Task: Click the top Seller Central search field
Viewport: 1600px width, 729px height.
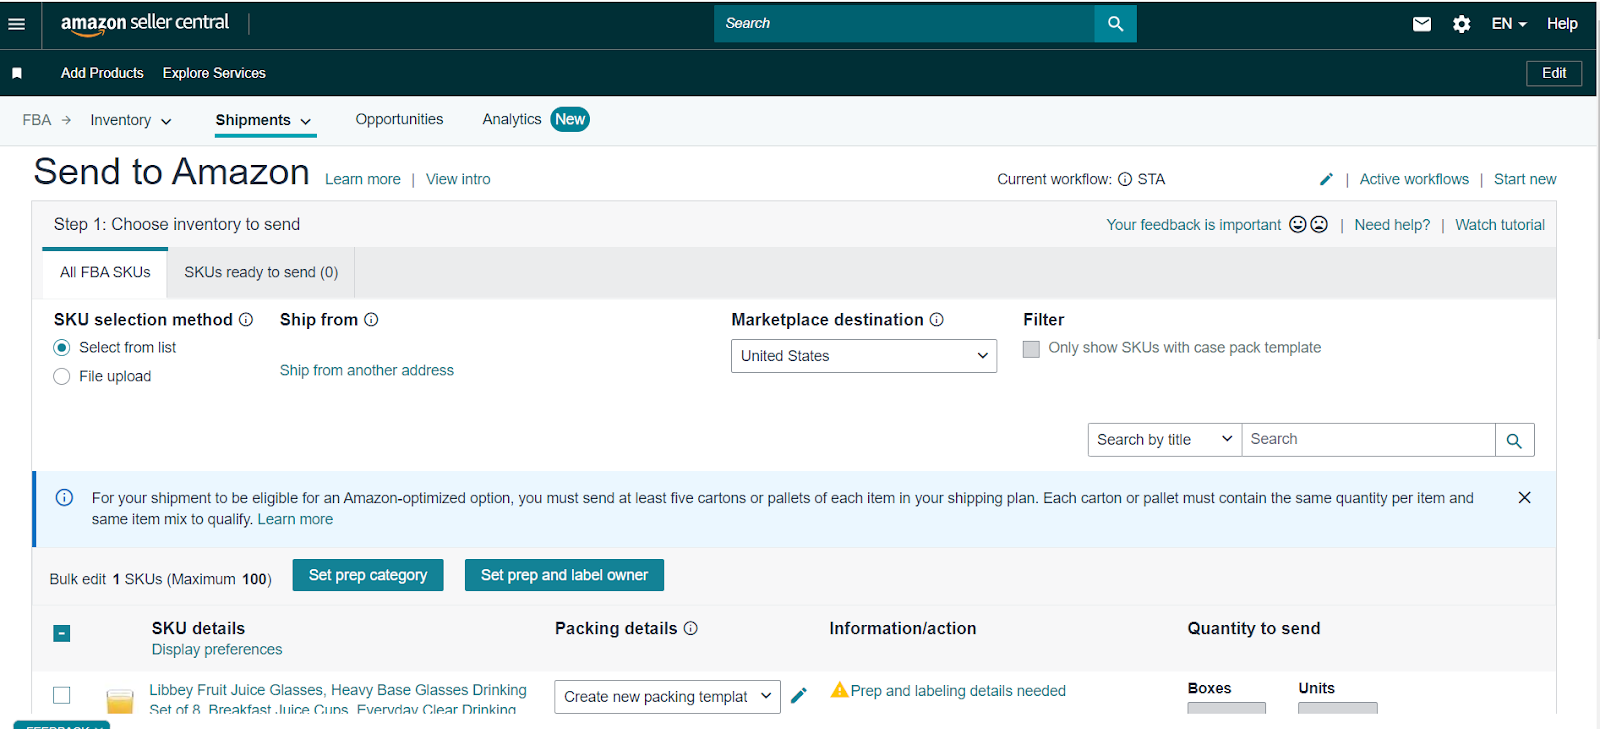Action: (904, 24)
